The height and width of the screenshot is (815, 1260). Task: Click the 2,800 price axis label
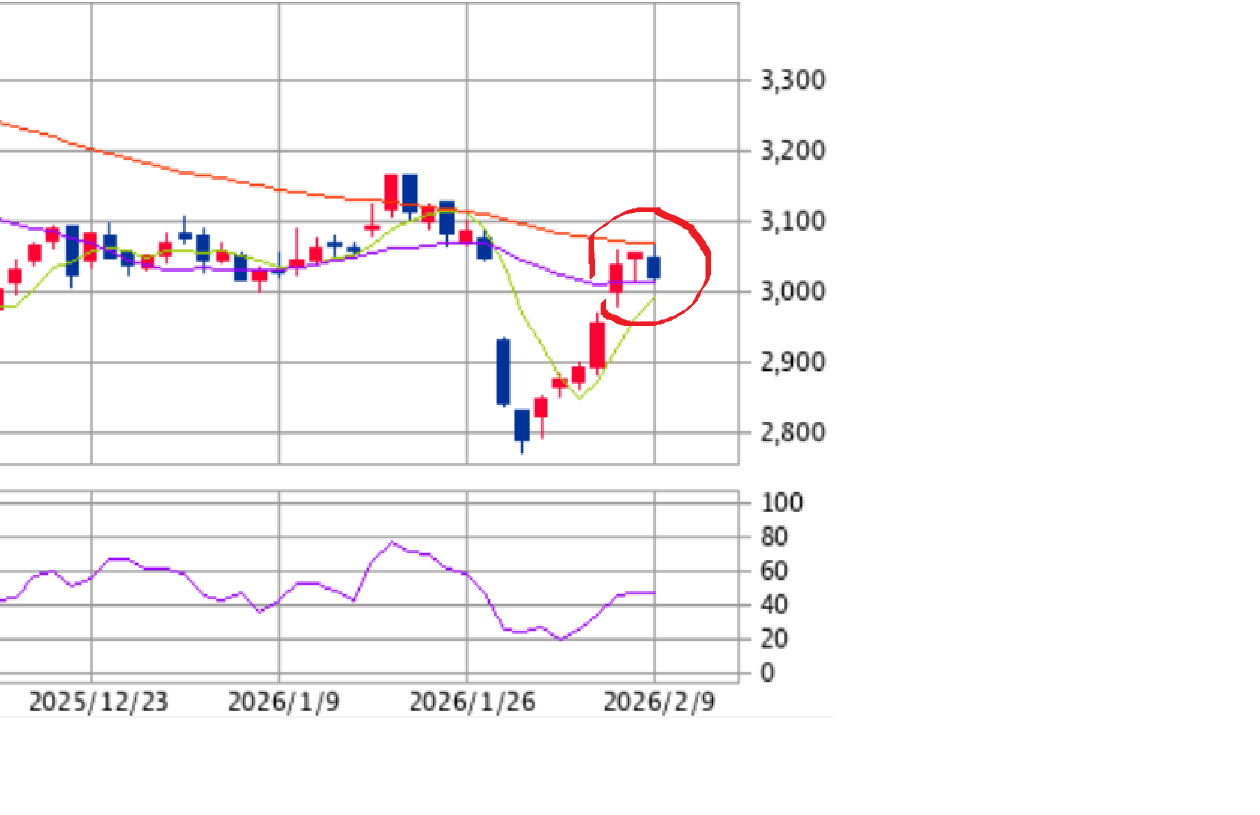click(792, 433)
